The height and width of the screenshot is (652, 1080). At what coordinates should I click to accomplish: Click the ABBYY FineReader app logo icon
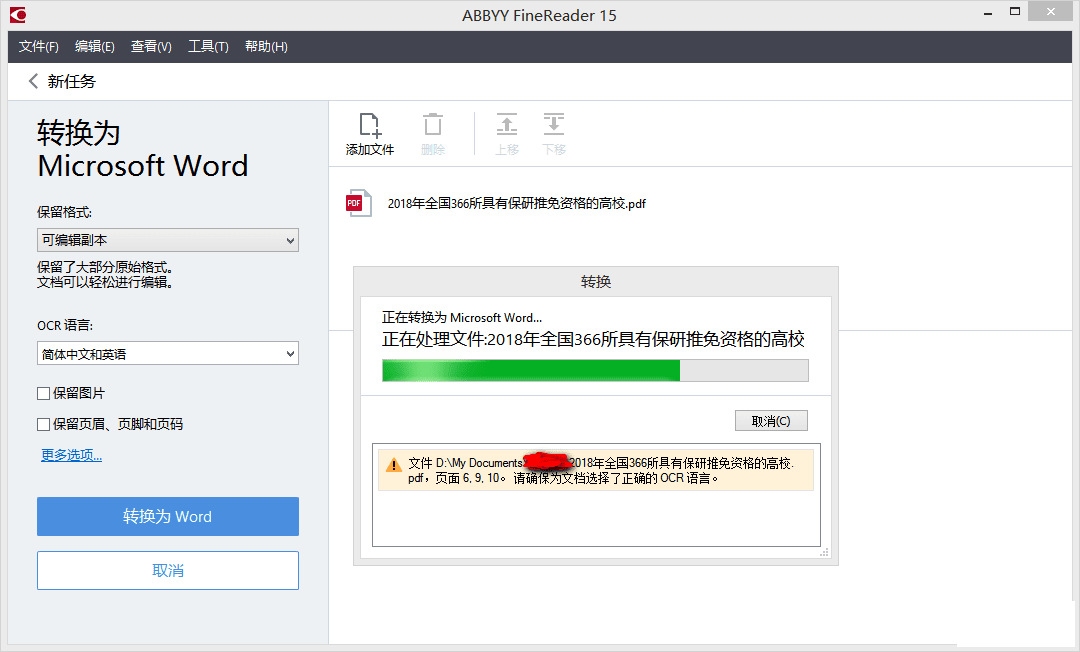point(18,14)
